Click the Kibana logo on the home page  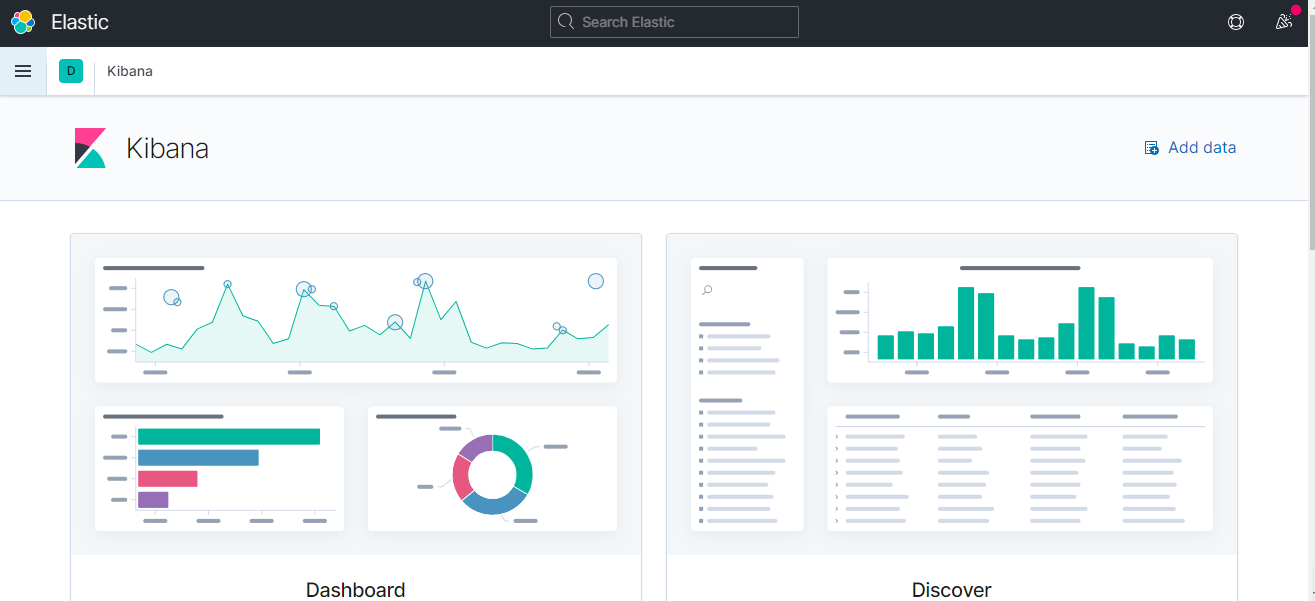pyautogui.click(x=89, y=147)
